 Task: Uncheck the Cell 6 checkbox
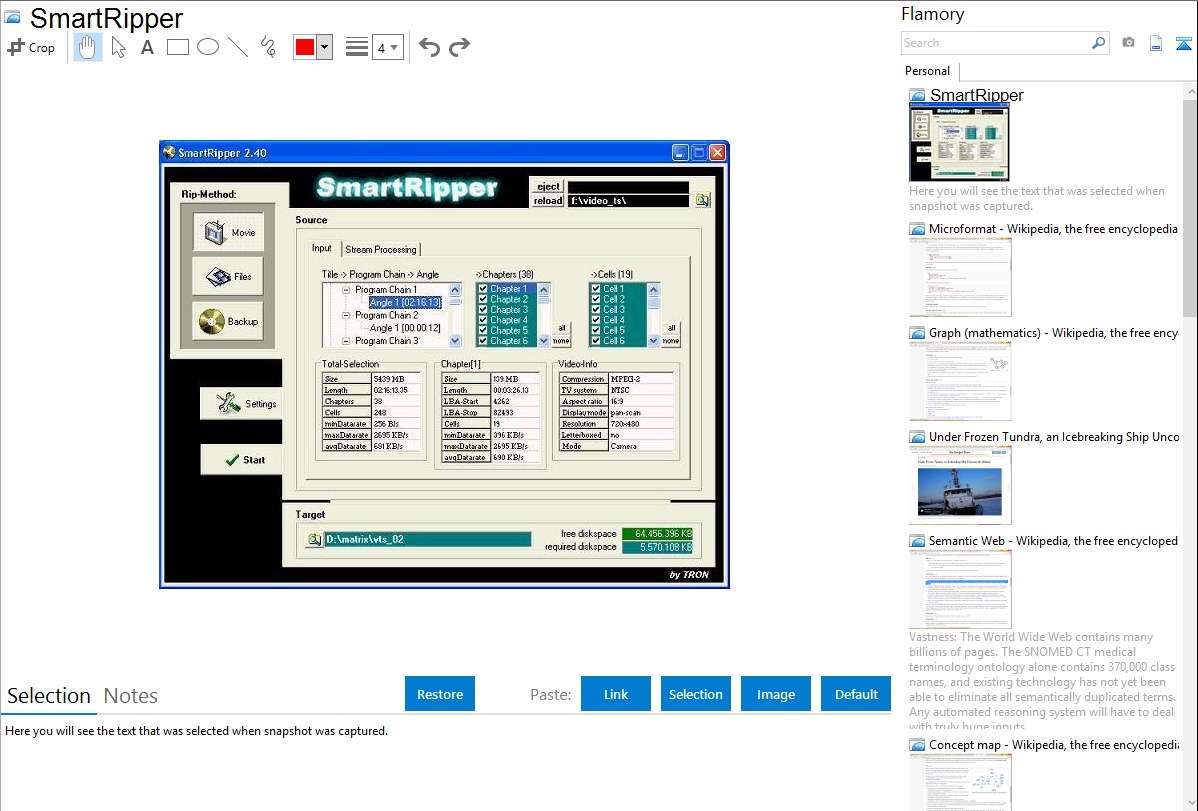point(596,341)
